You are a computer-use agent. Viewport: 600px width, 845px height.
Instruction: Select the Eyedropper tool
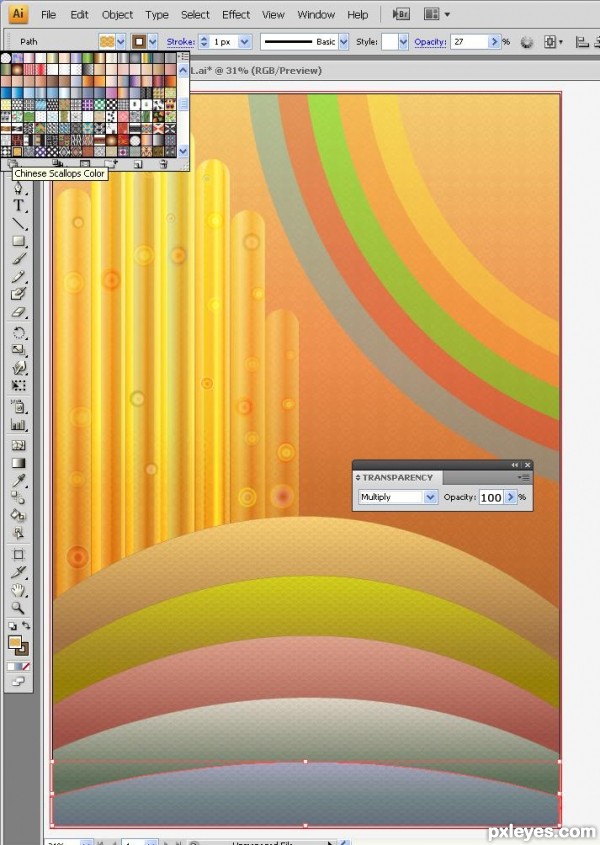18,480
